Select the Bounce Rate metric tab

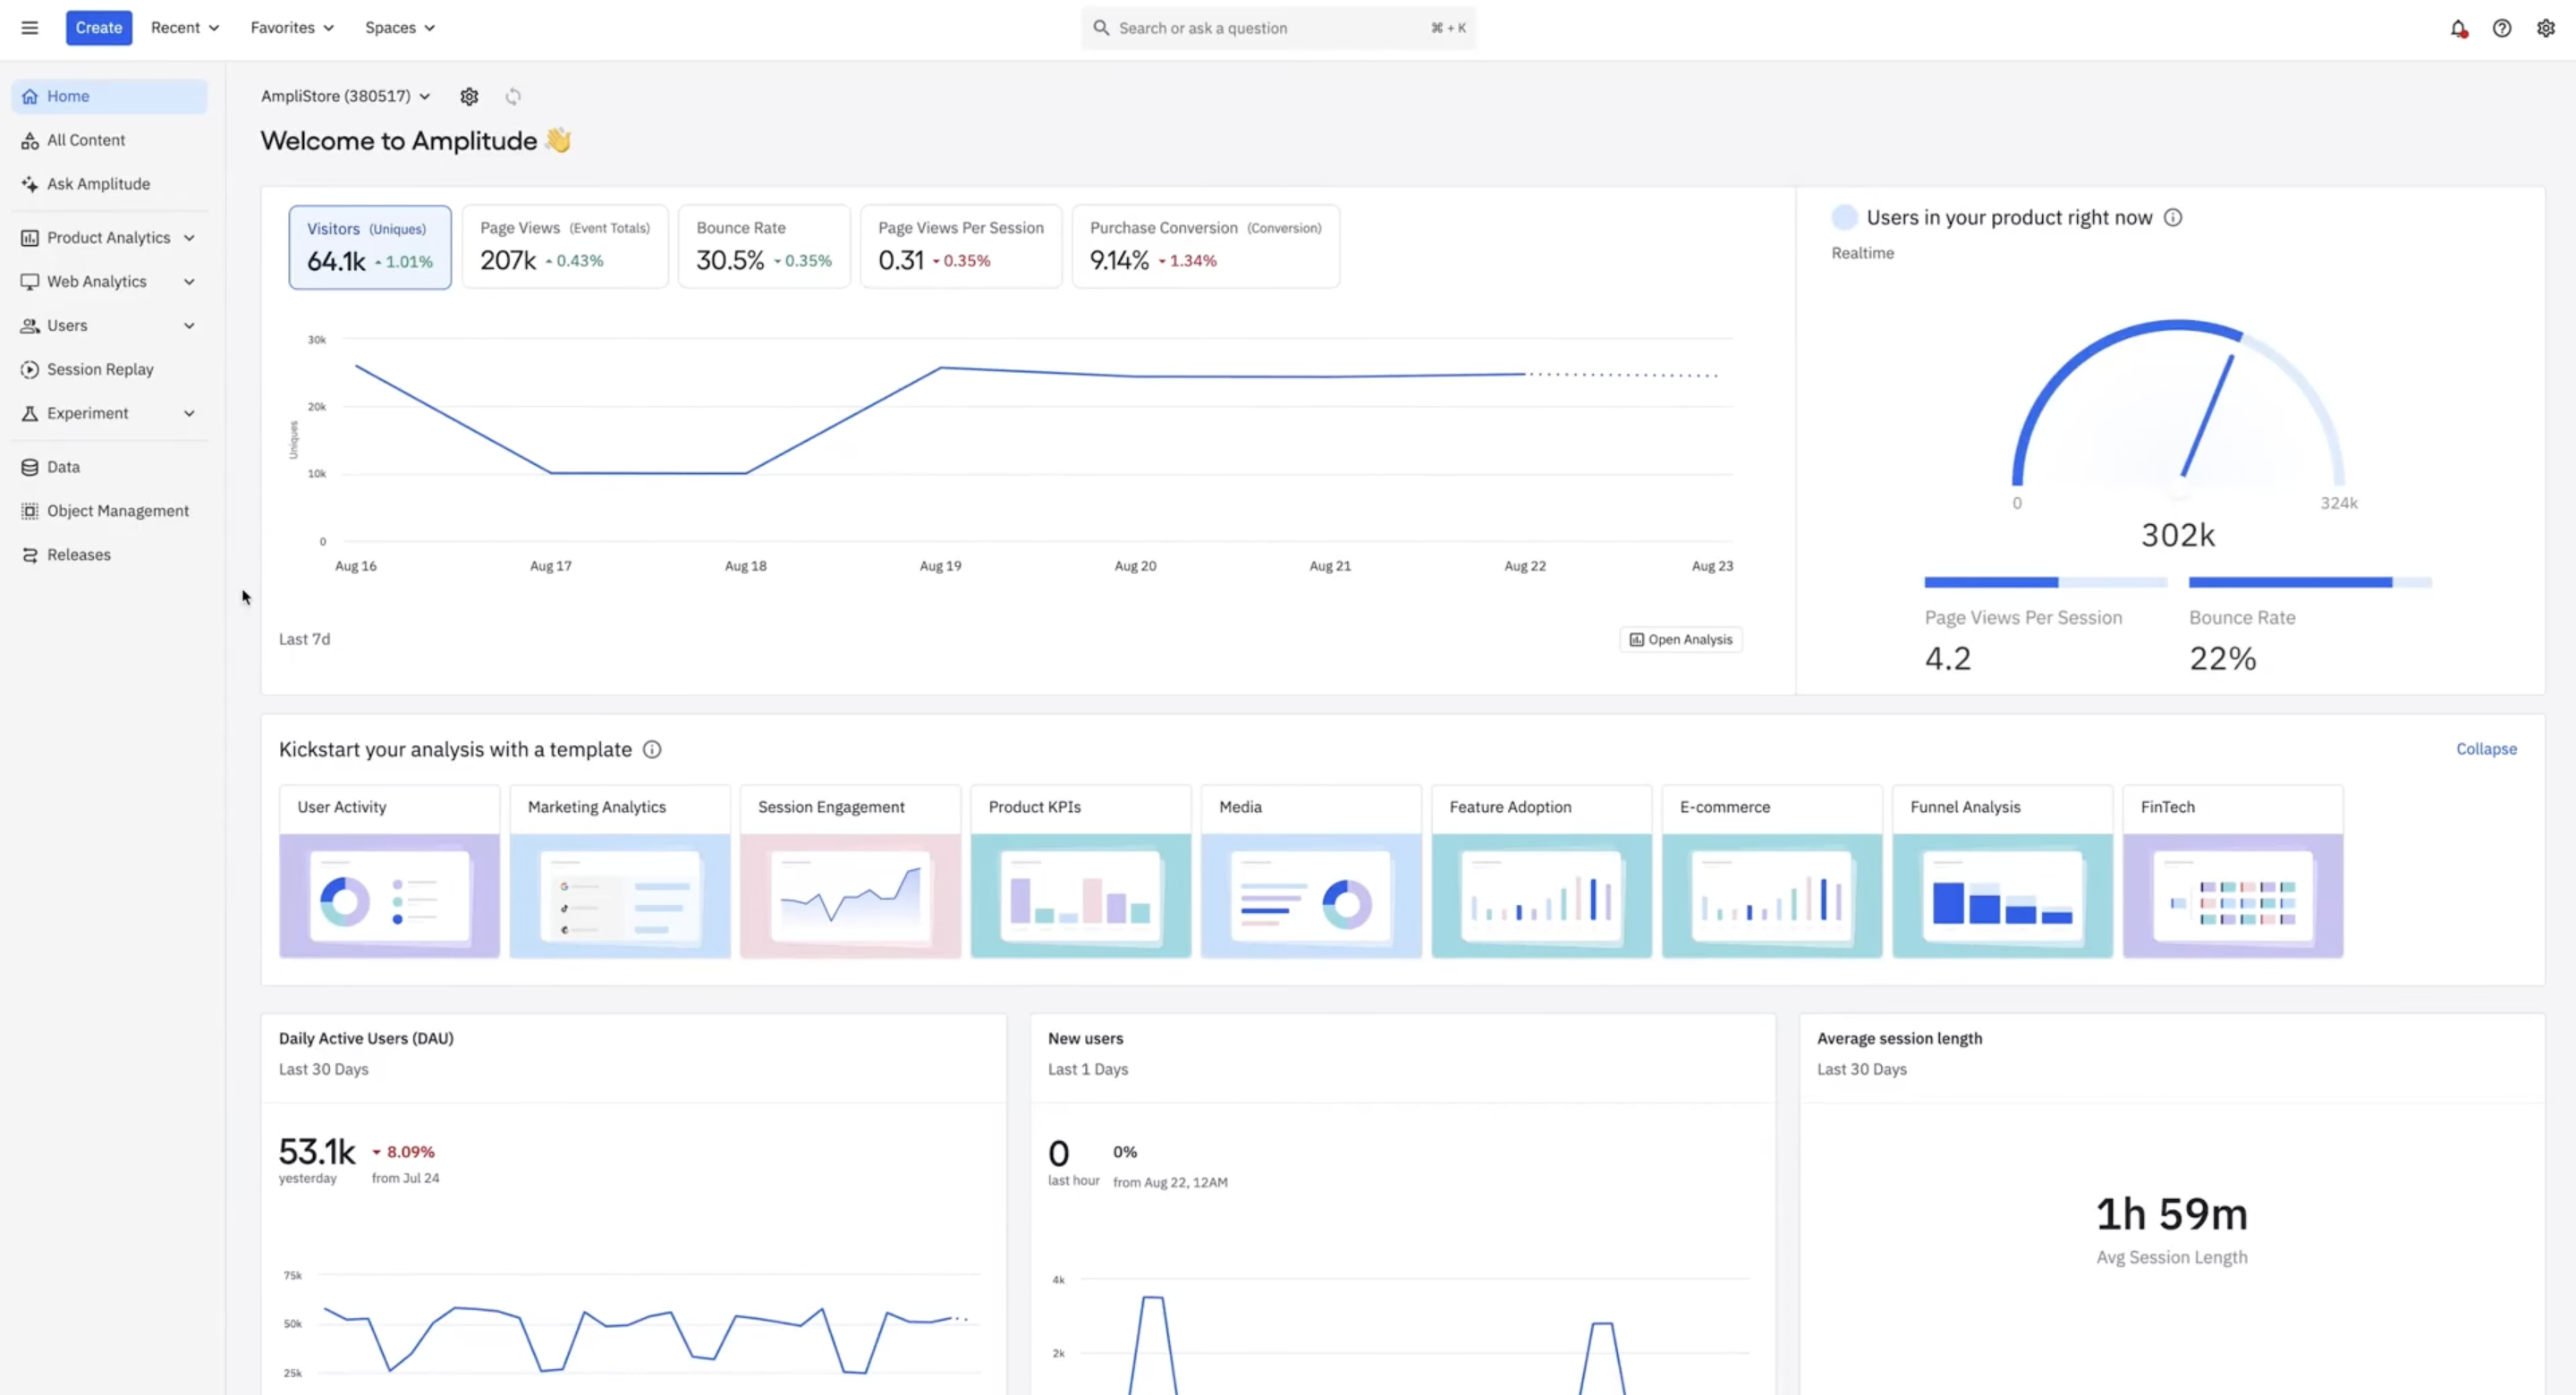click(764, 247)
